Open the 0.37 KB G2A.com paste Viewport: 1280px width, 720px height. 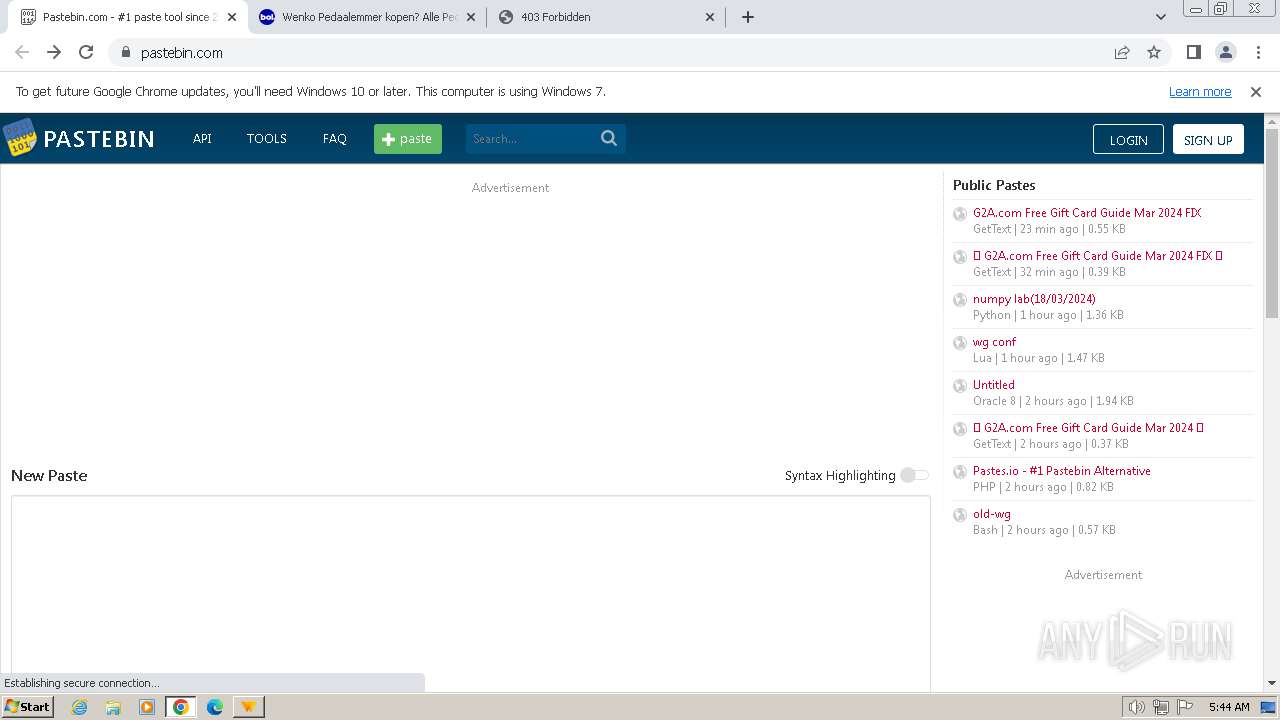[1088, 428]
